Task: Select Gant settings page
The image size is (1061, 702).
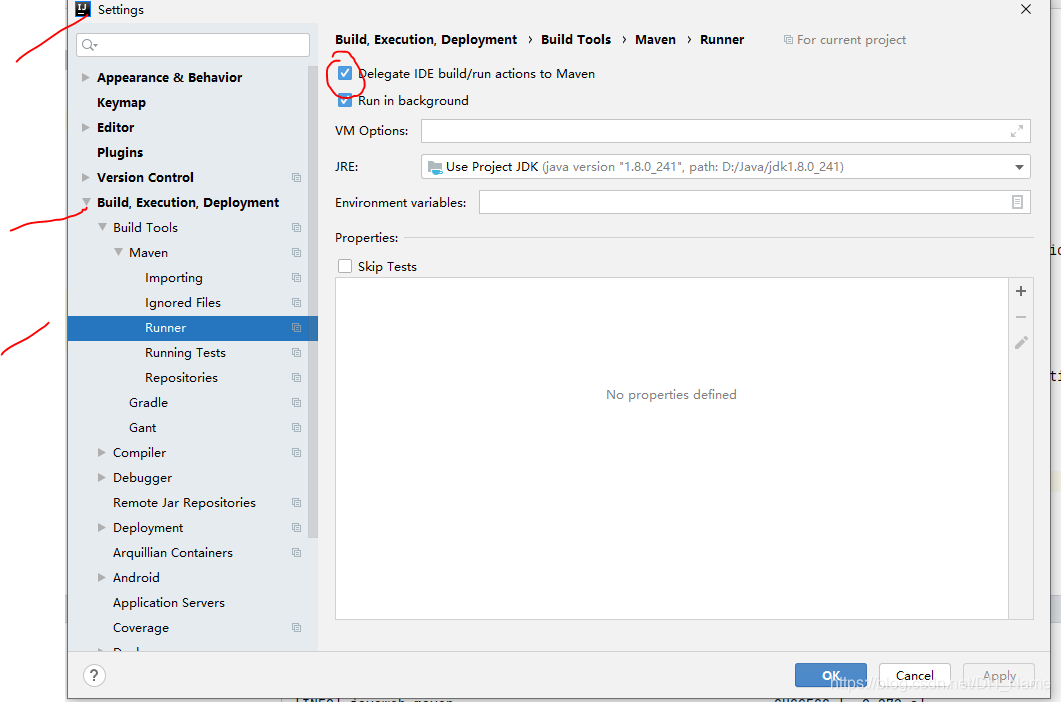Action: 142,428
